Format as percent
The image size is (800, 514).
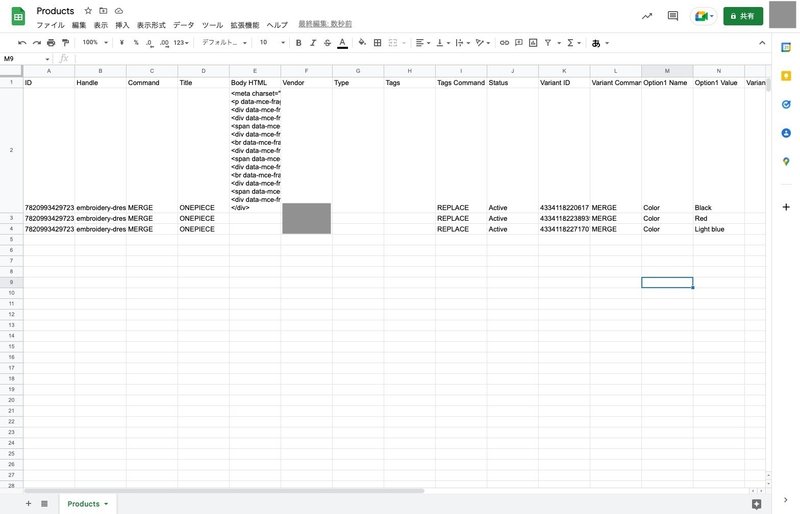[x=136, y=43]
